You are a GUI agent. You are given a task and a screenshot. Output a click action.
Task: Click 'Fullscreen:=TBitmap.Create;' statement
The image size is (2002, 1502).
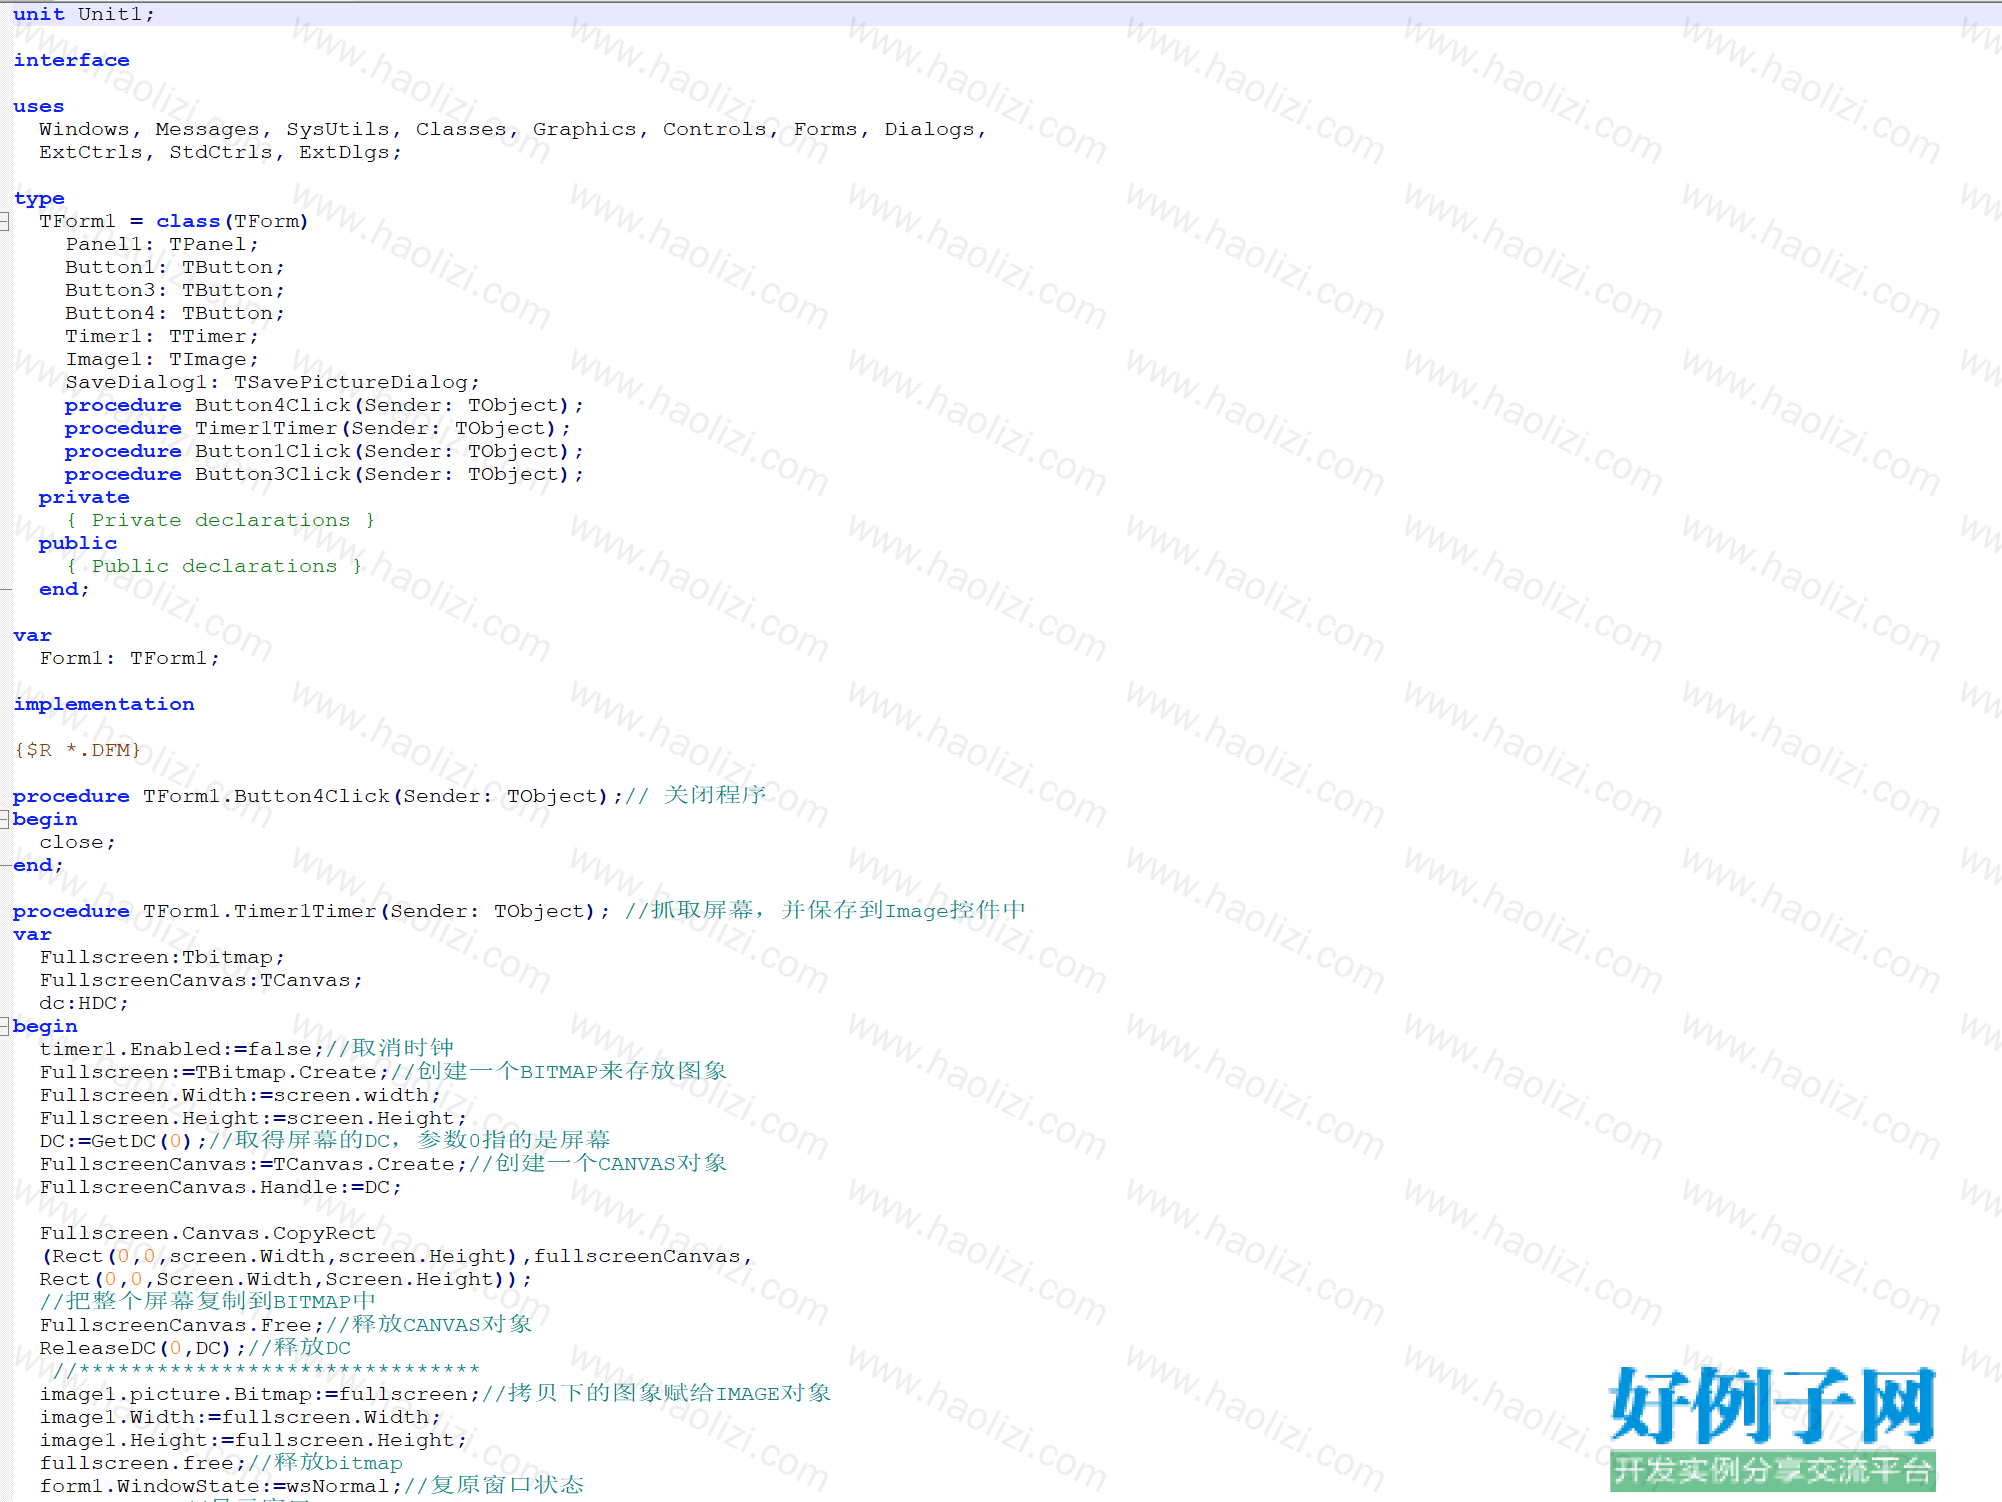pyautogui.click(x=214, y=1072)
